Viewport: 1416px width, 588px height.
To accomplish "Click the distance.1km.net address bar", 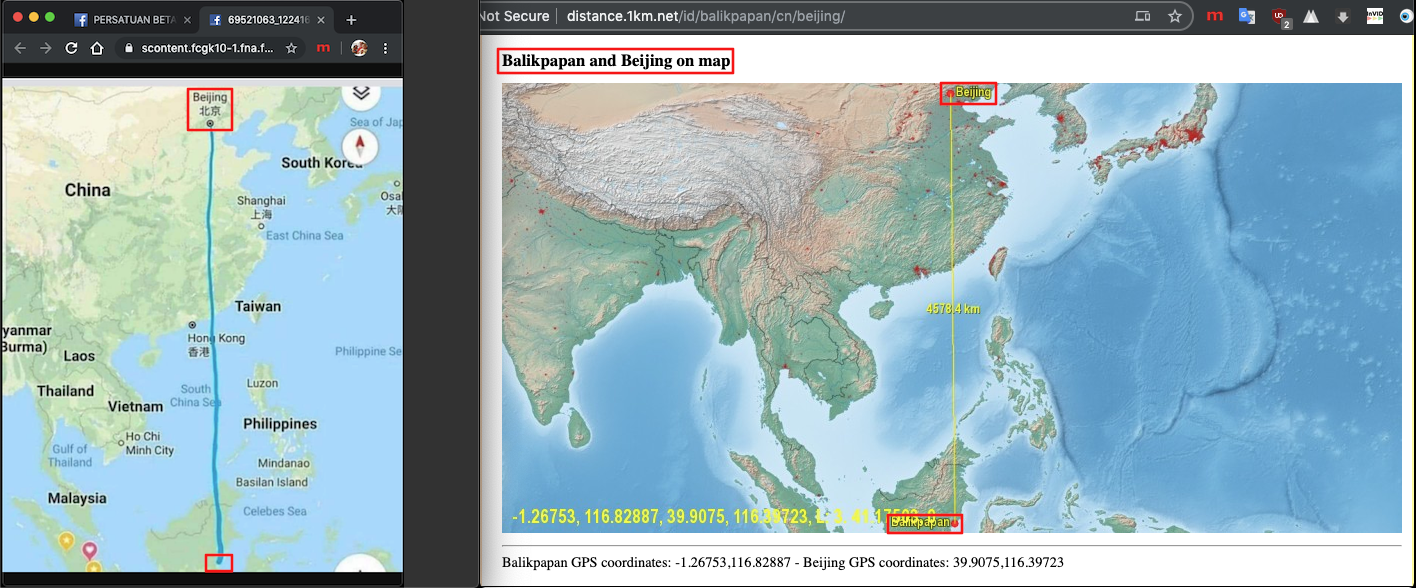I will (x=800, y=16).
